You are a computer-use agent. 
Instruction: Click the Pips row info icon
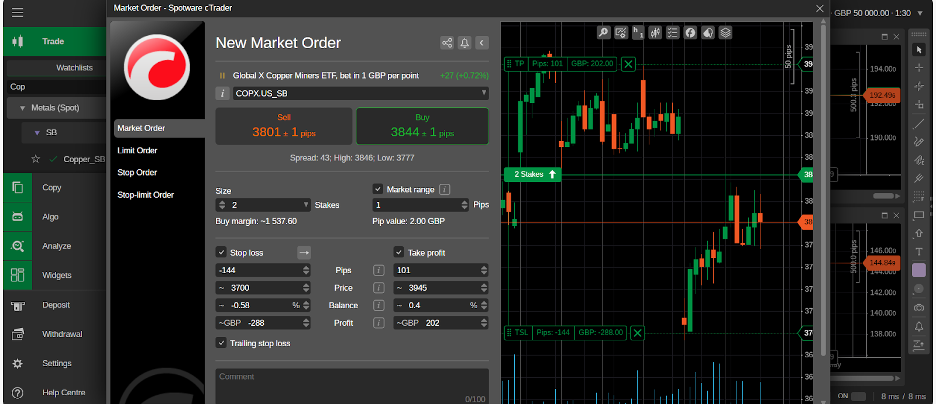point(378,270)
